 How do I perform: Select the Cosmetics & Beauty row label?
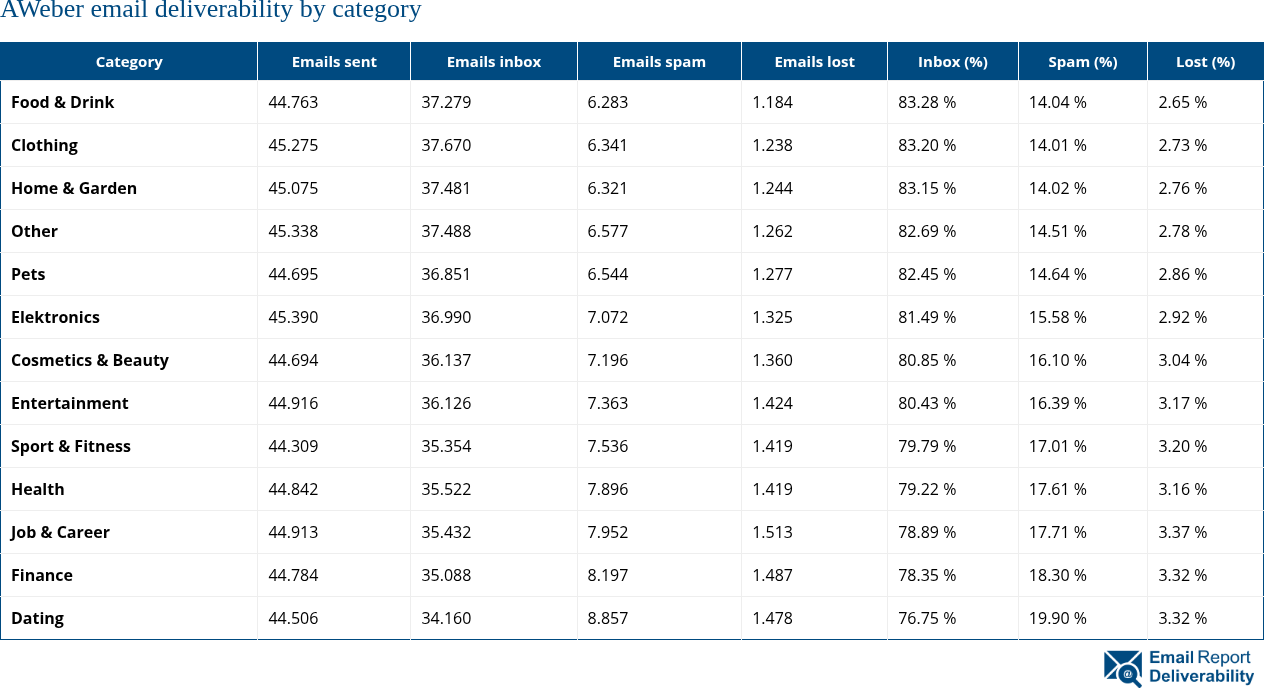(90, 360)
